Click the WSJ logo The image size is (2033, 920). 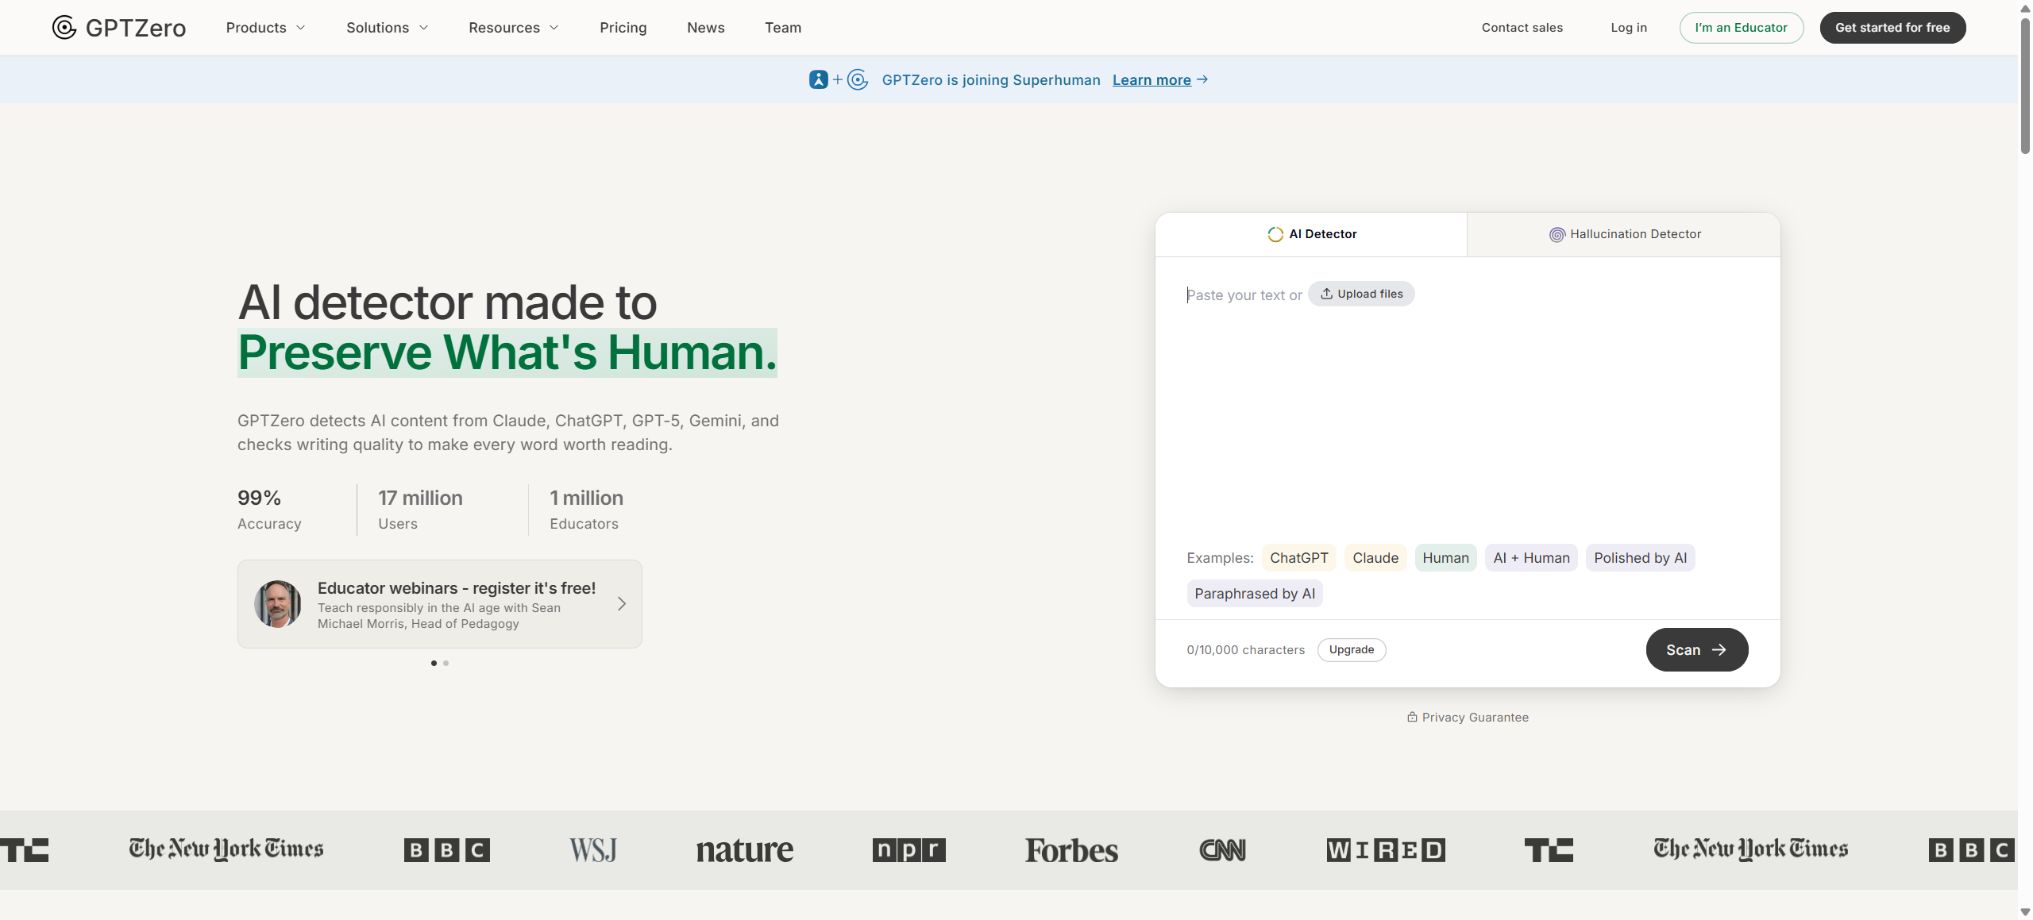tap(593, 850)
